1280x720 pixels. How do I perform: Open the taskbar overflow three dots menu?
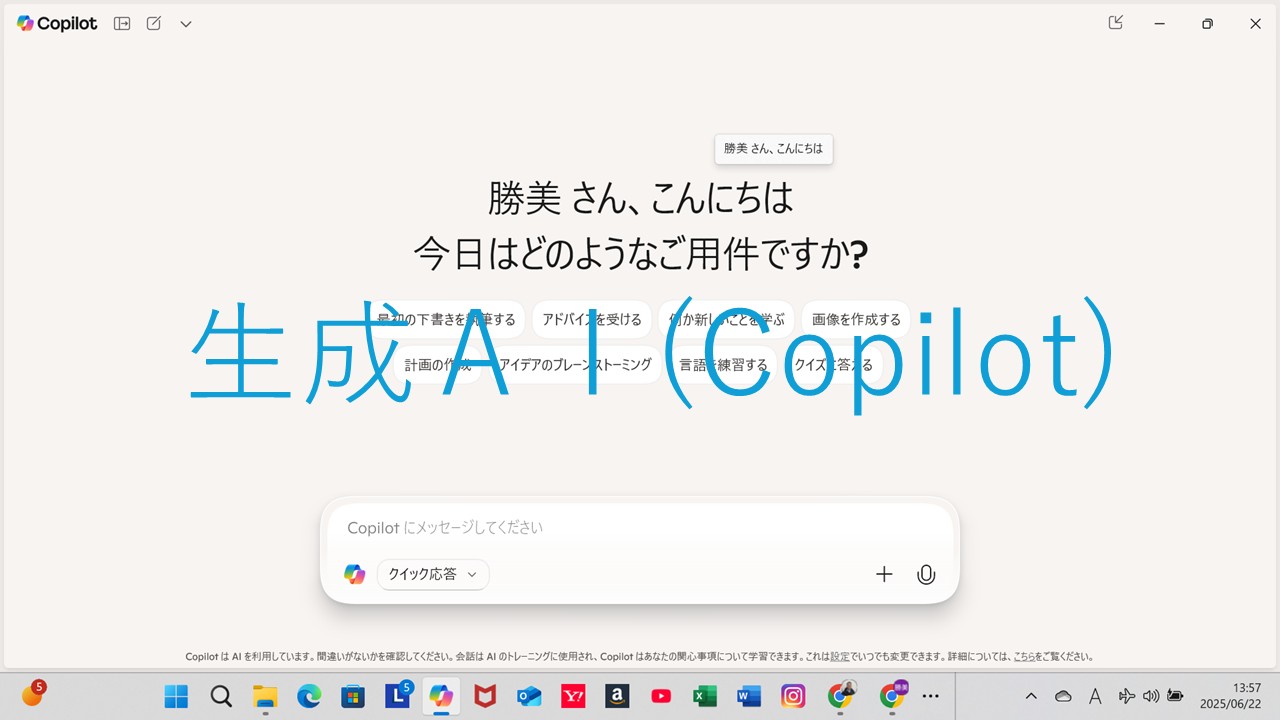[930, 696]
